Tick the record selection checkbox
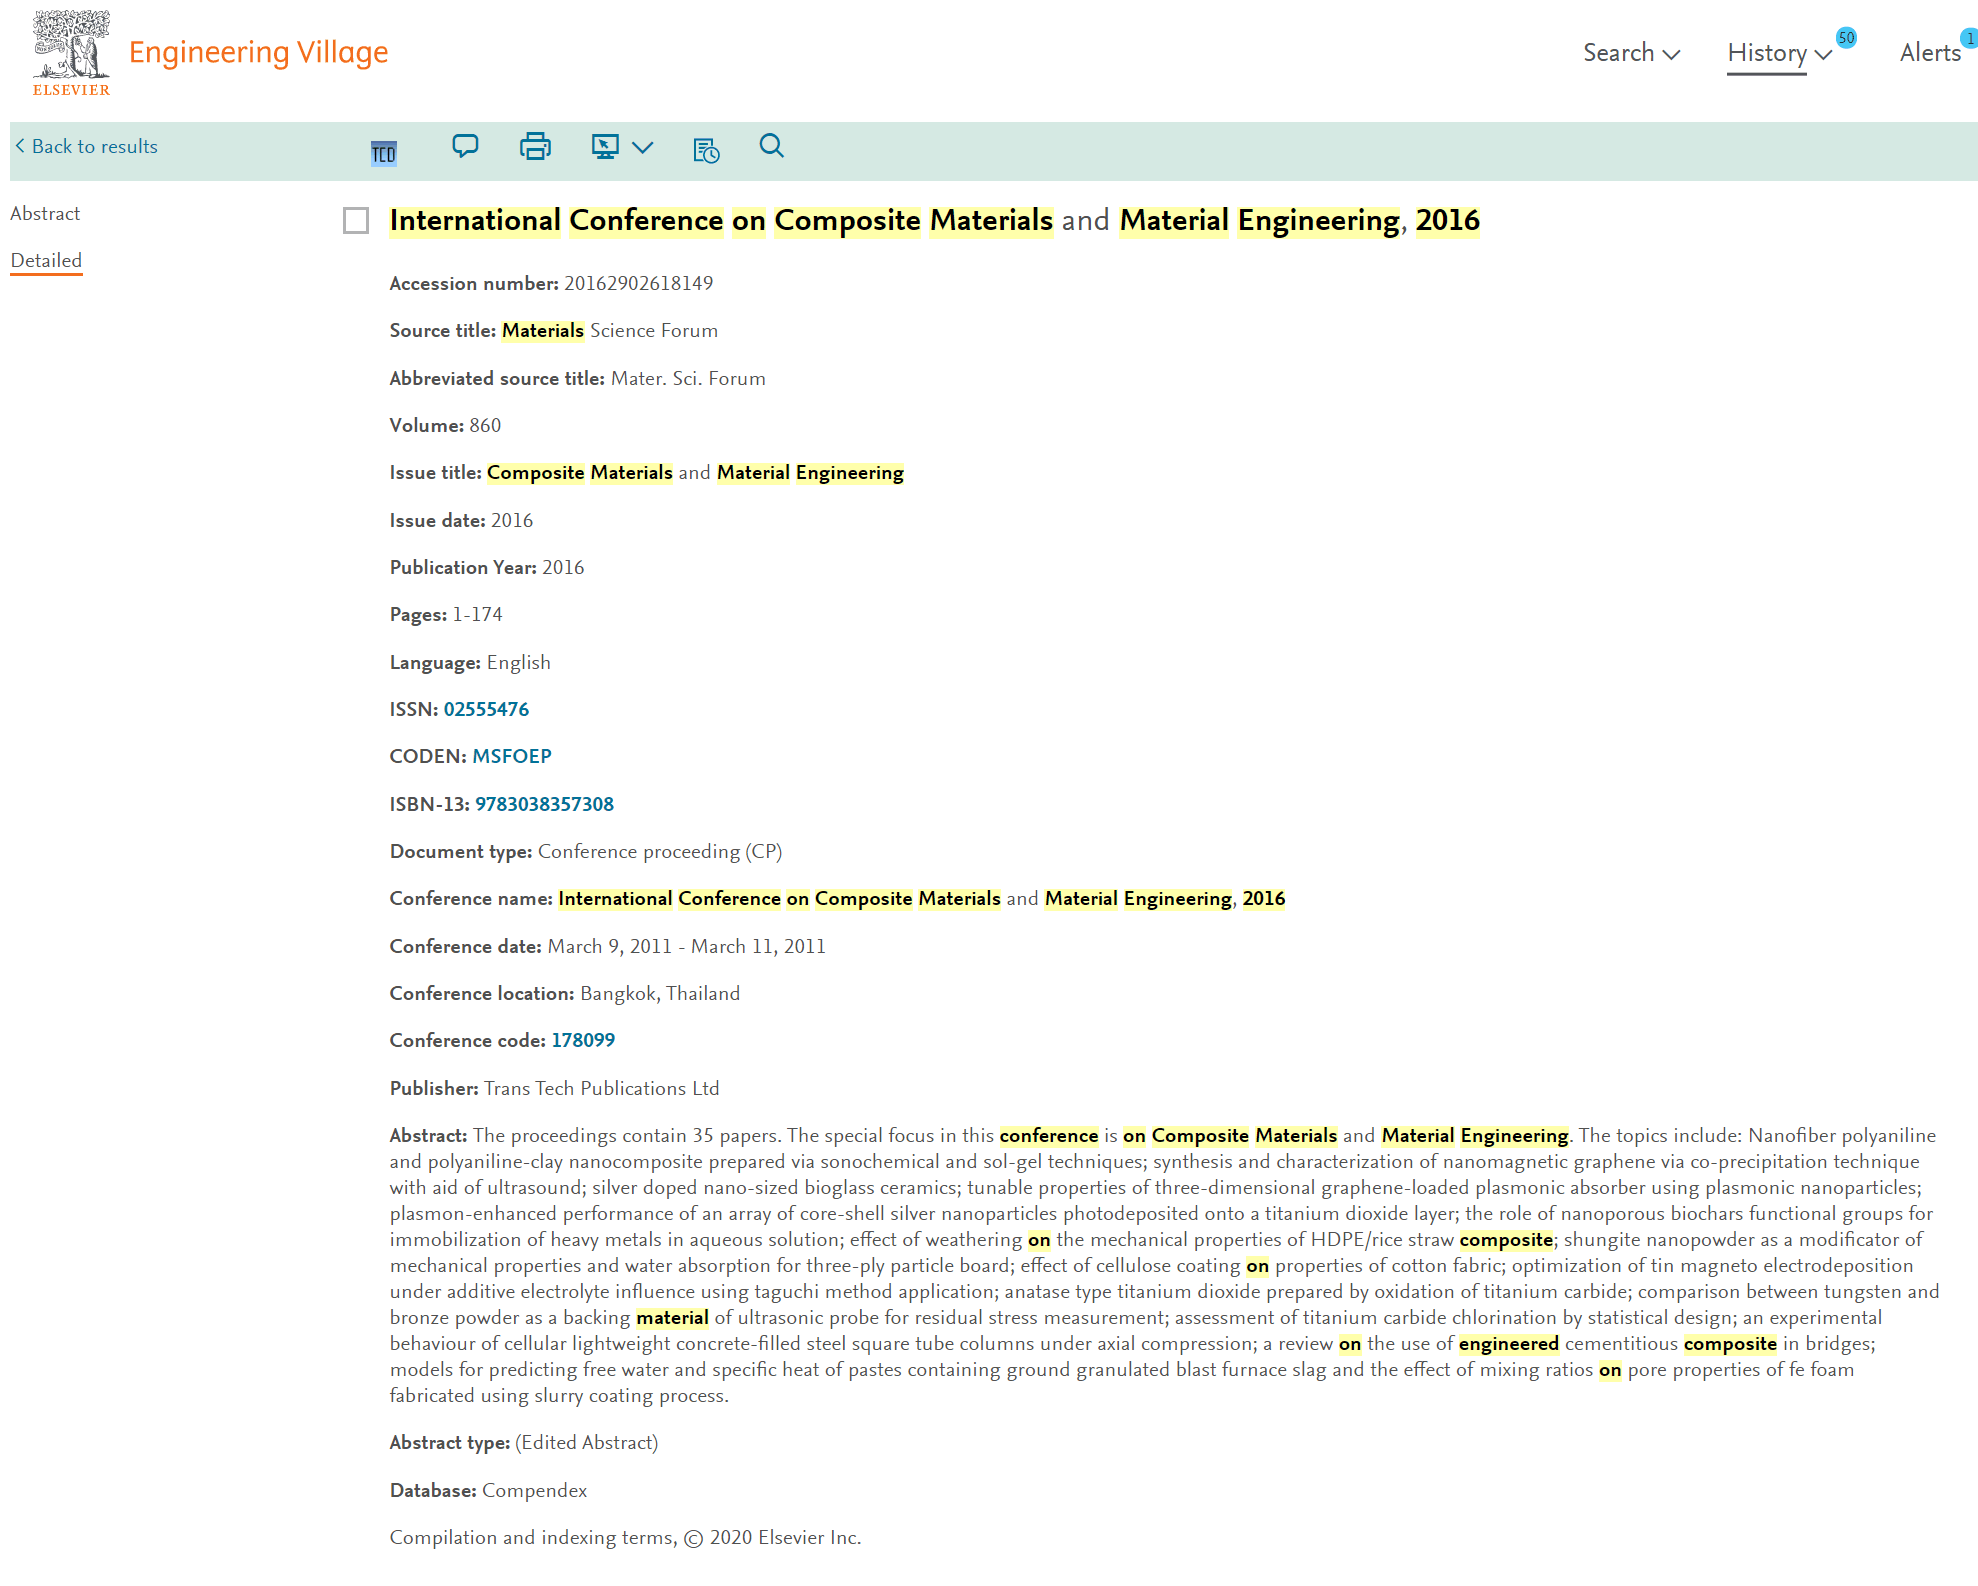Screen dimensions: 1978x1586 click(356, 220)
